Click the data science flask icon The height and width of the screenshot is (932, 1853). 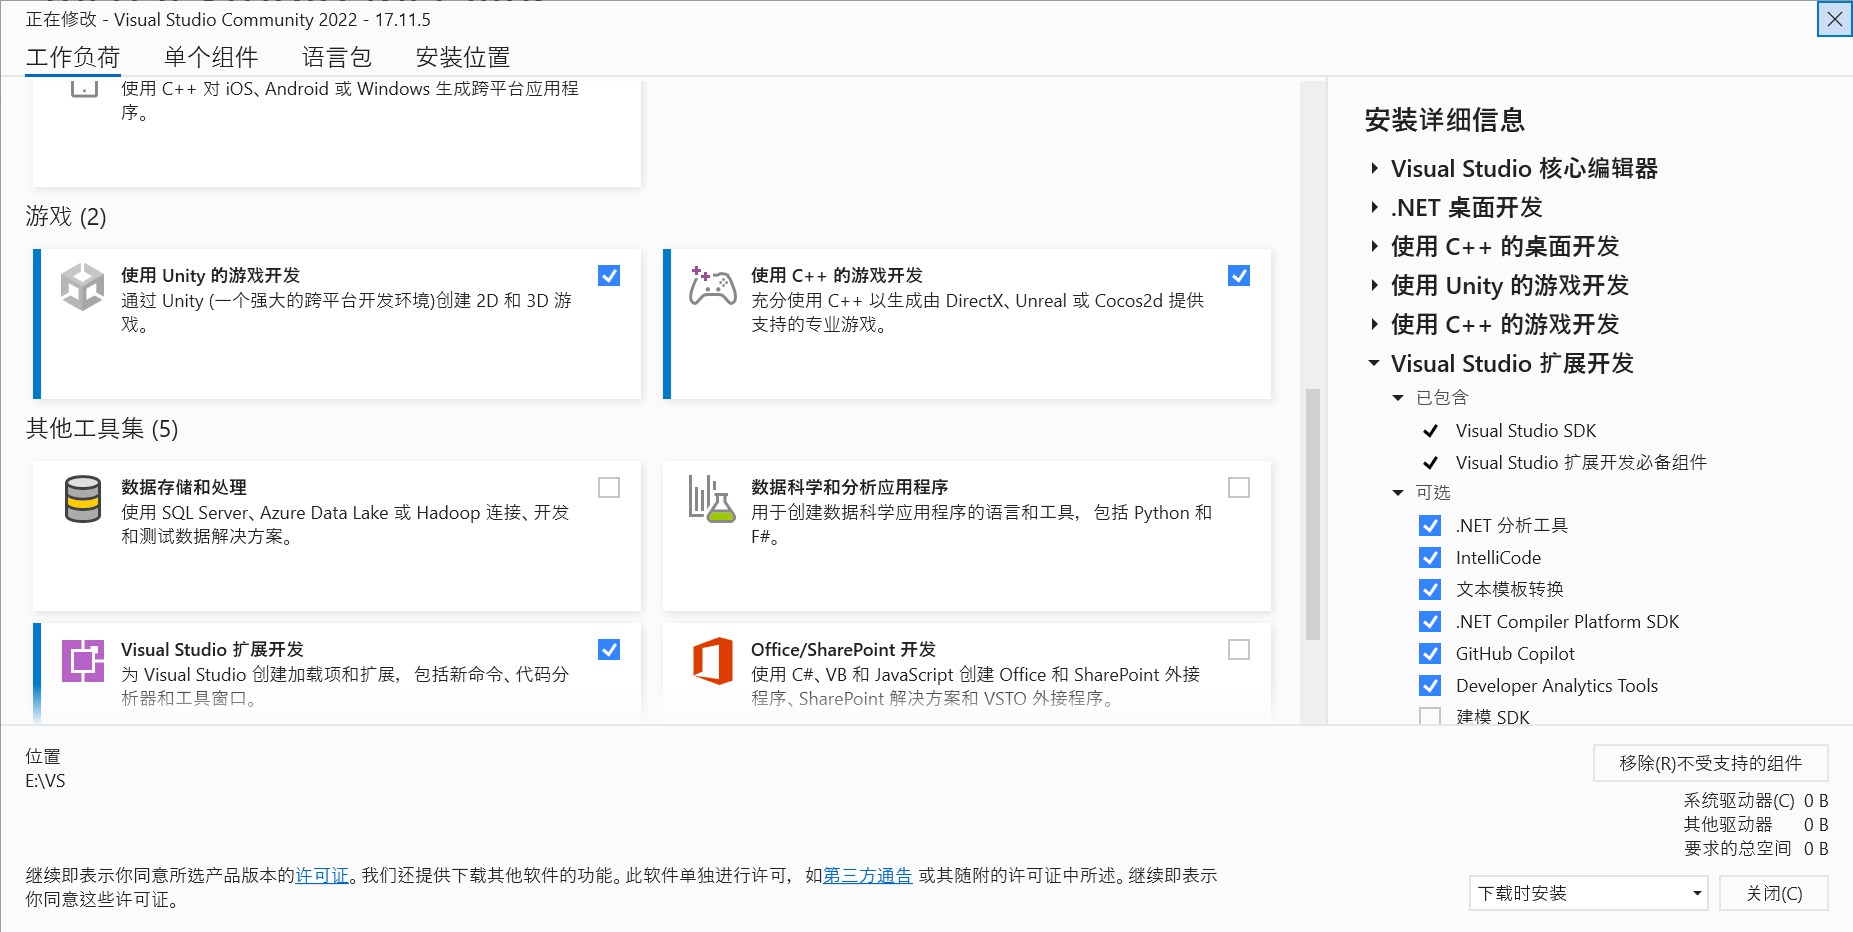click(712, 499)
